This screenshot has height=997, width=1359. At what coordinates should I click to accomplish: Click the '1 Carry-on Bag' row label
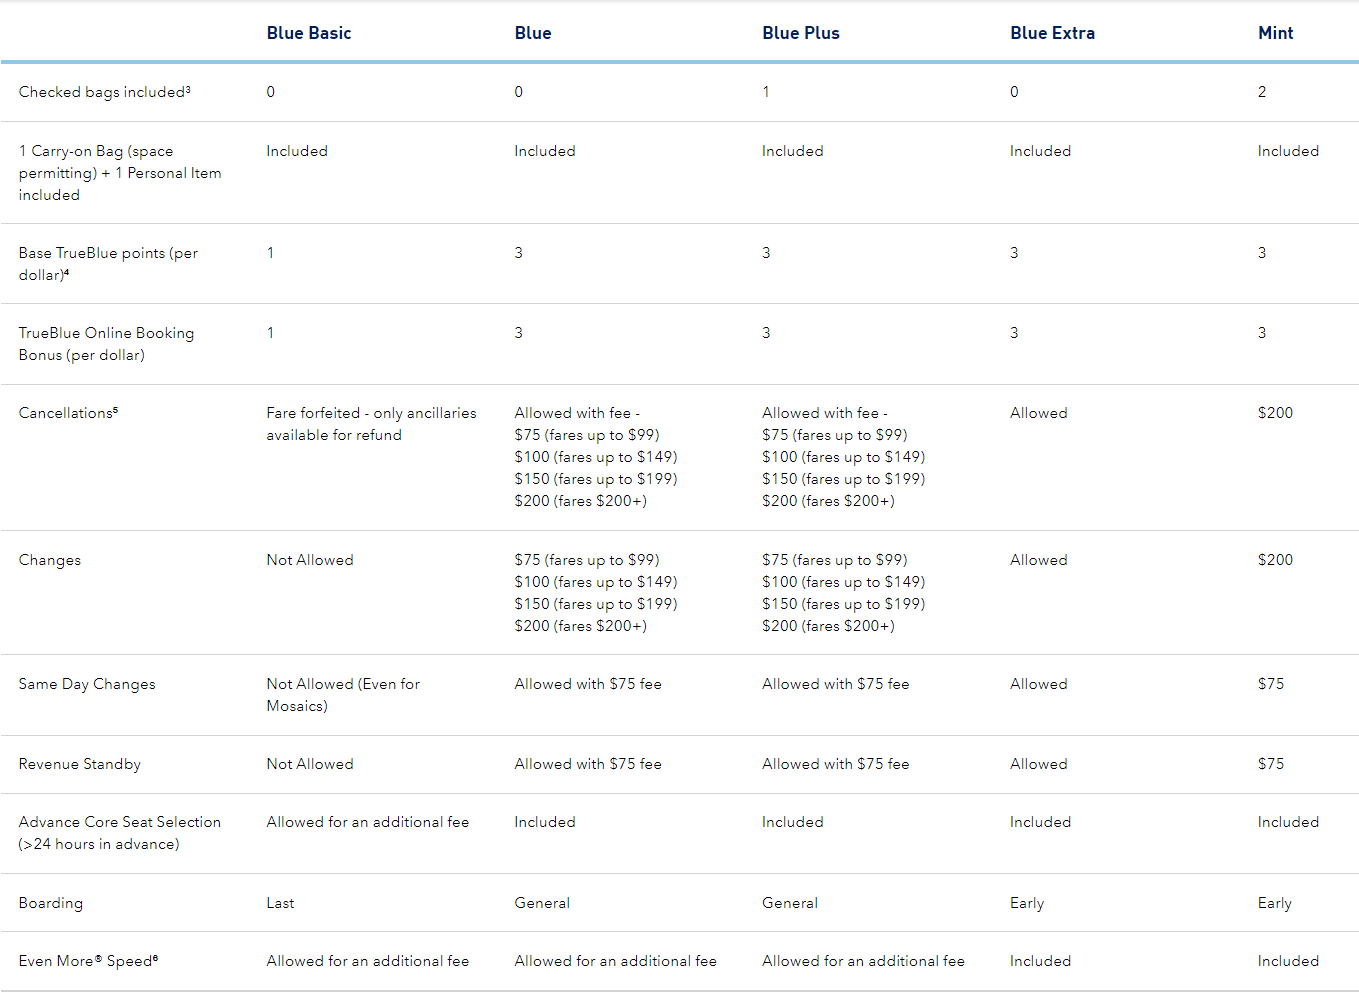(x=120, y=173)
